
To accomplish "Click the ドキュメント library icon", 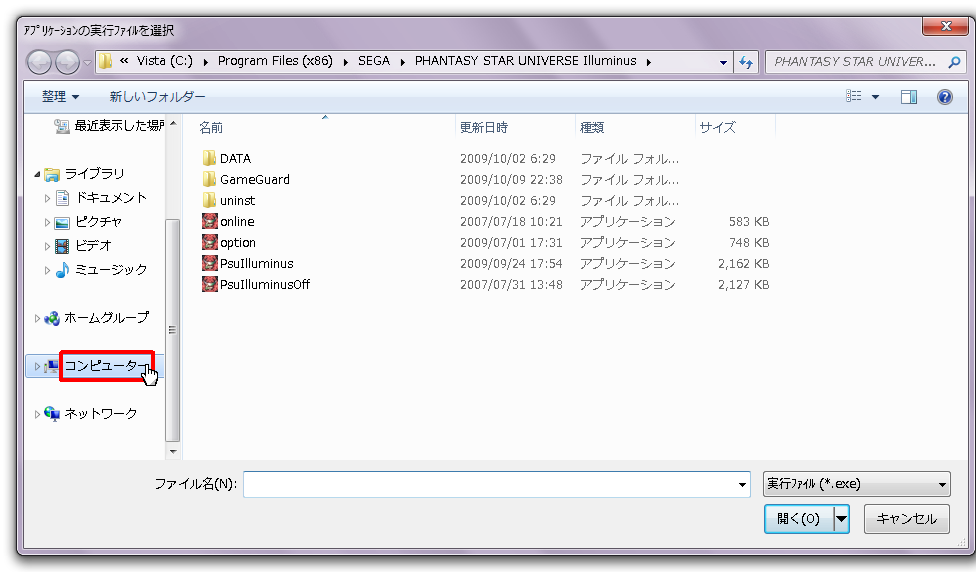I will click(x=62, y=198).
